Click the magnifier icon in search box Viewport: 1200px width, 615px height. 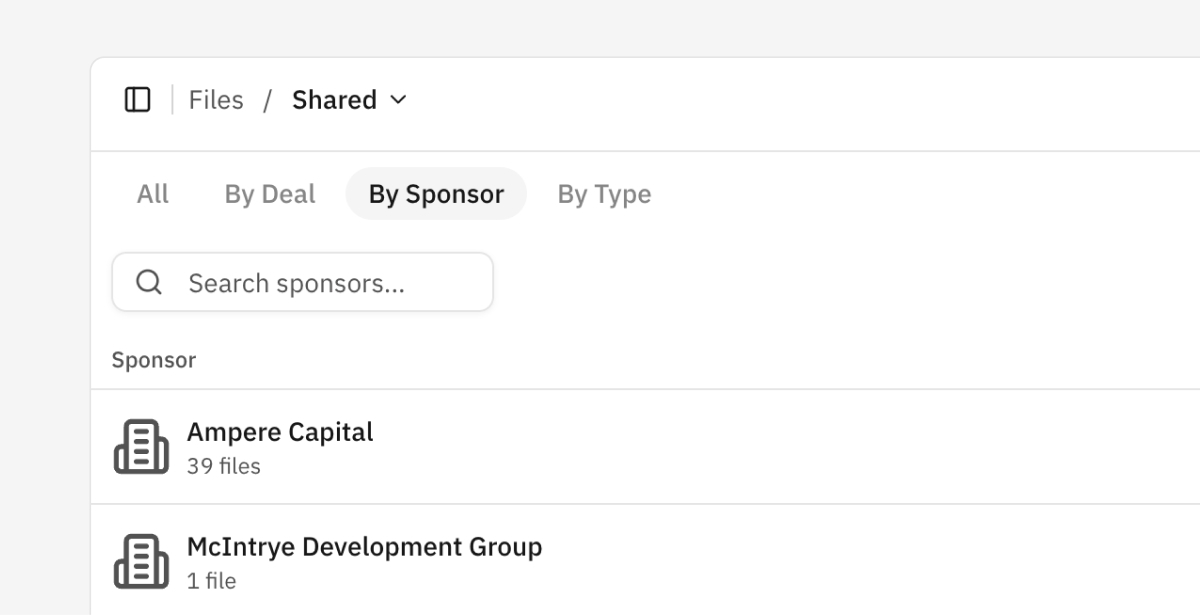point(149,283)
